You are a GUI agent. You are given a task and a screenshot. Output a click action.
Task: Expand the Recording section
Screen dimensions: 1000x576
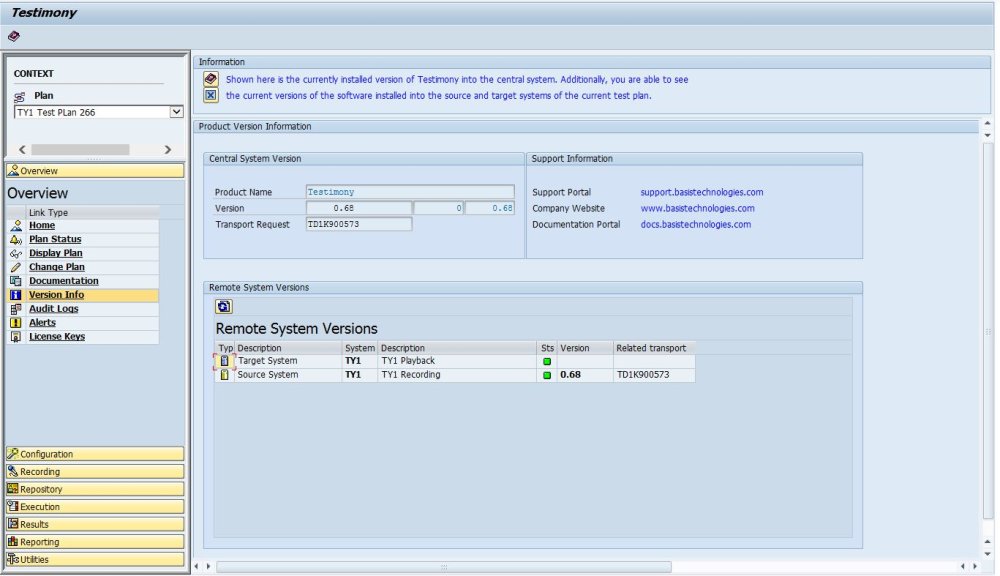pyautogui.click(x=95, y=471)
